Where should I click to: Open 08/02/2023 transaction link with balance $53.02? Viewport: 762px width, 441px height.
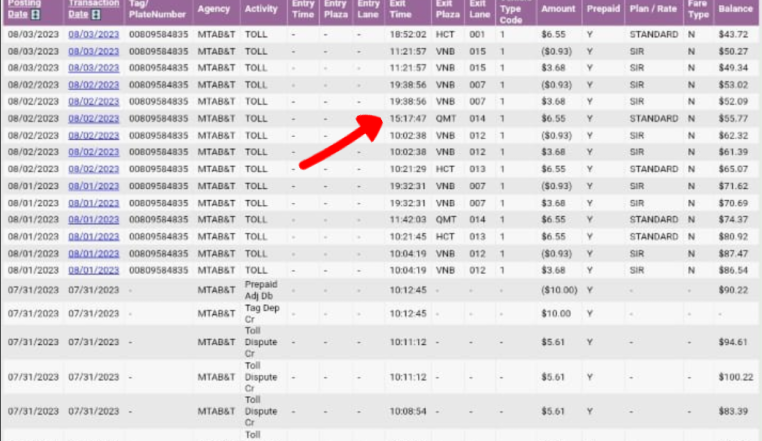(x=93, y=85)
